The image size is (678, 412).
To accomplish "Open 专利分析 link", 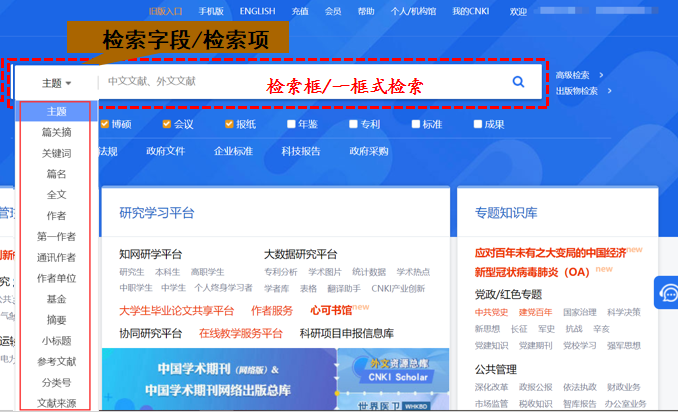I will pos(281,272).
